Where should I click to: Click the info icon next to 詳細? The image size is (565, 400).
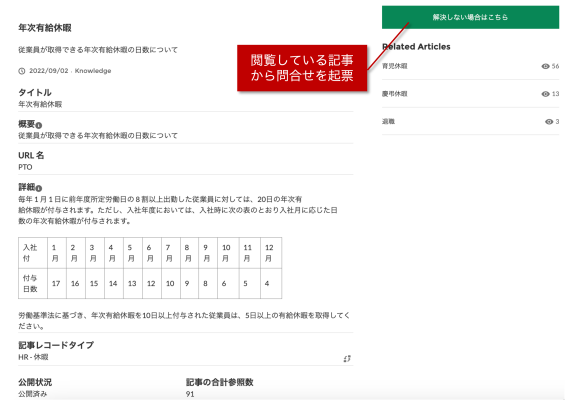coord(39,188)
